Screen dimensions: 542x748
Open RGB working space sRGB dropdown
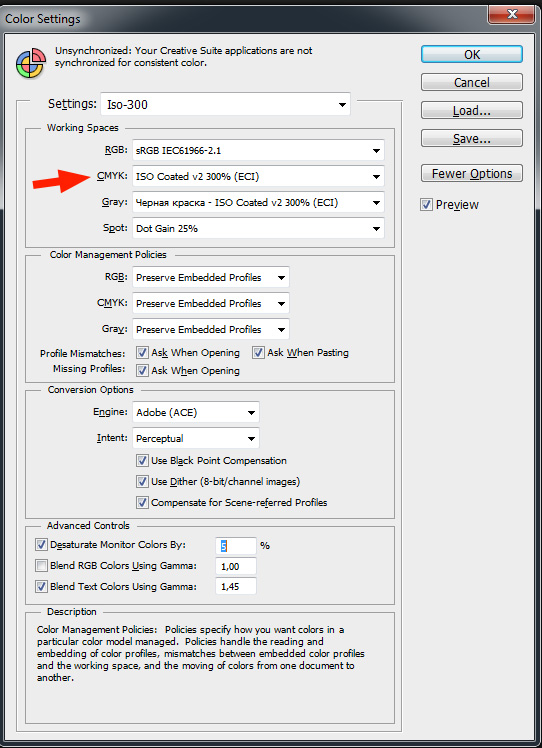coord(258,151)
